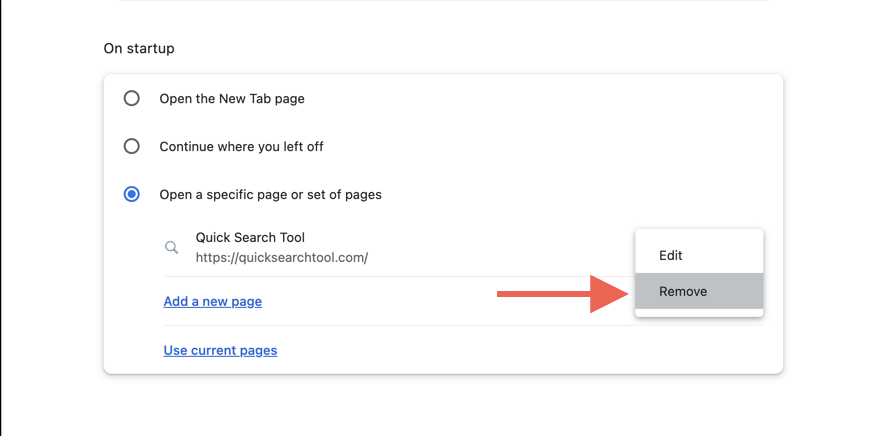This screenshot has height=436, width=894.
Task: Click the red arrow's triangular head
Action: 607,293
